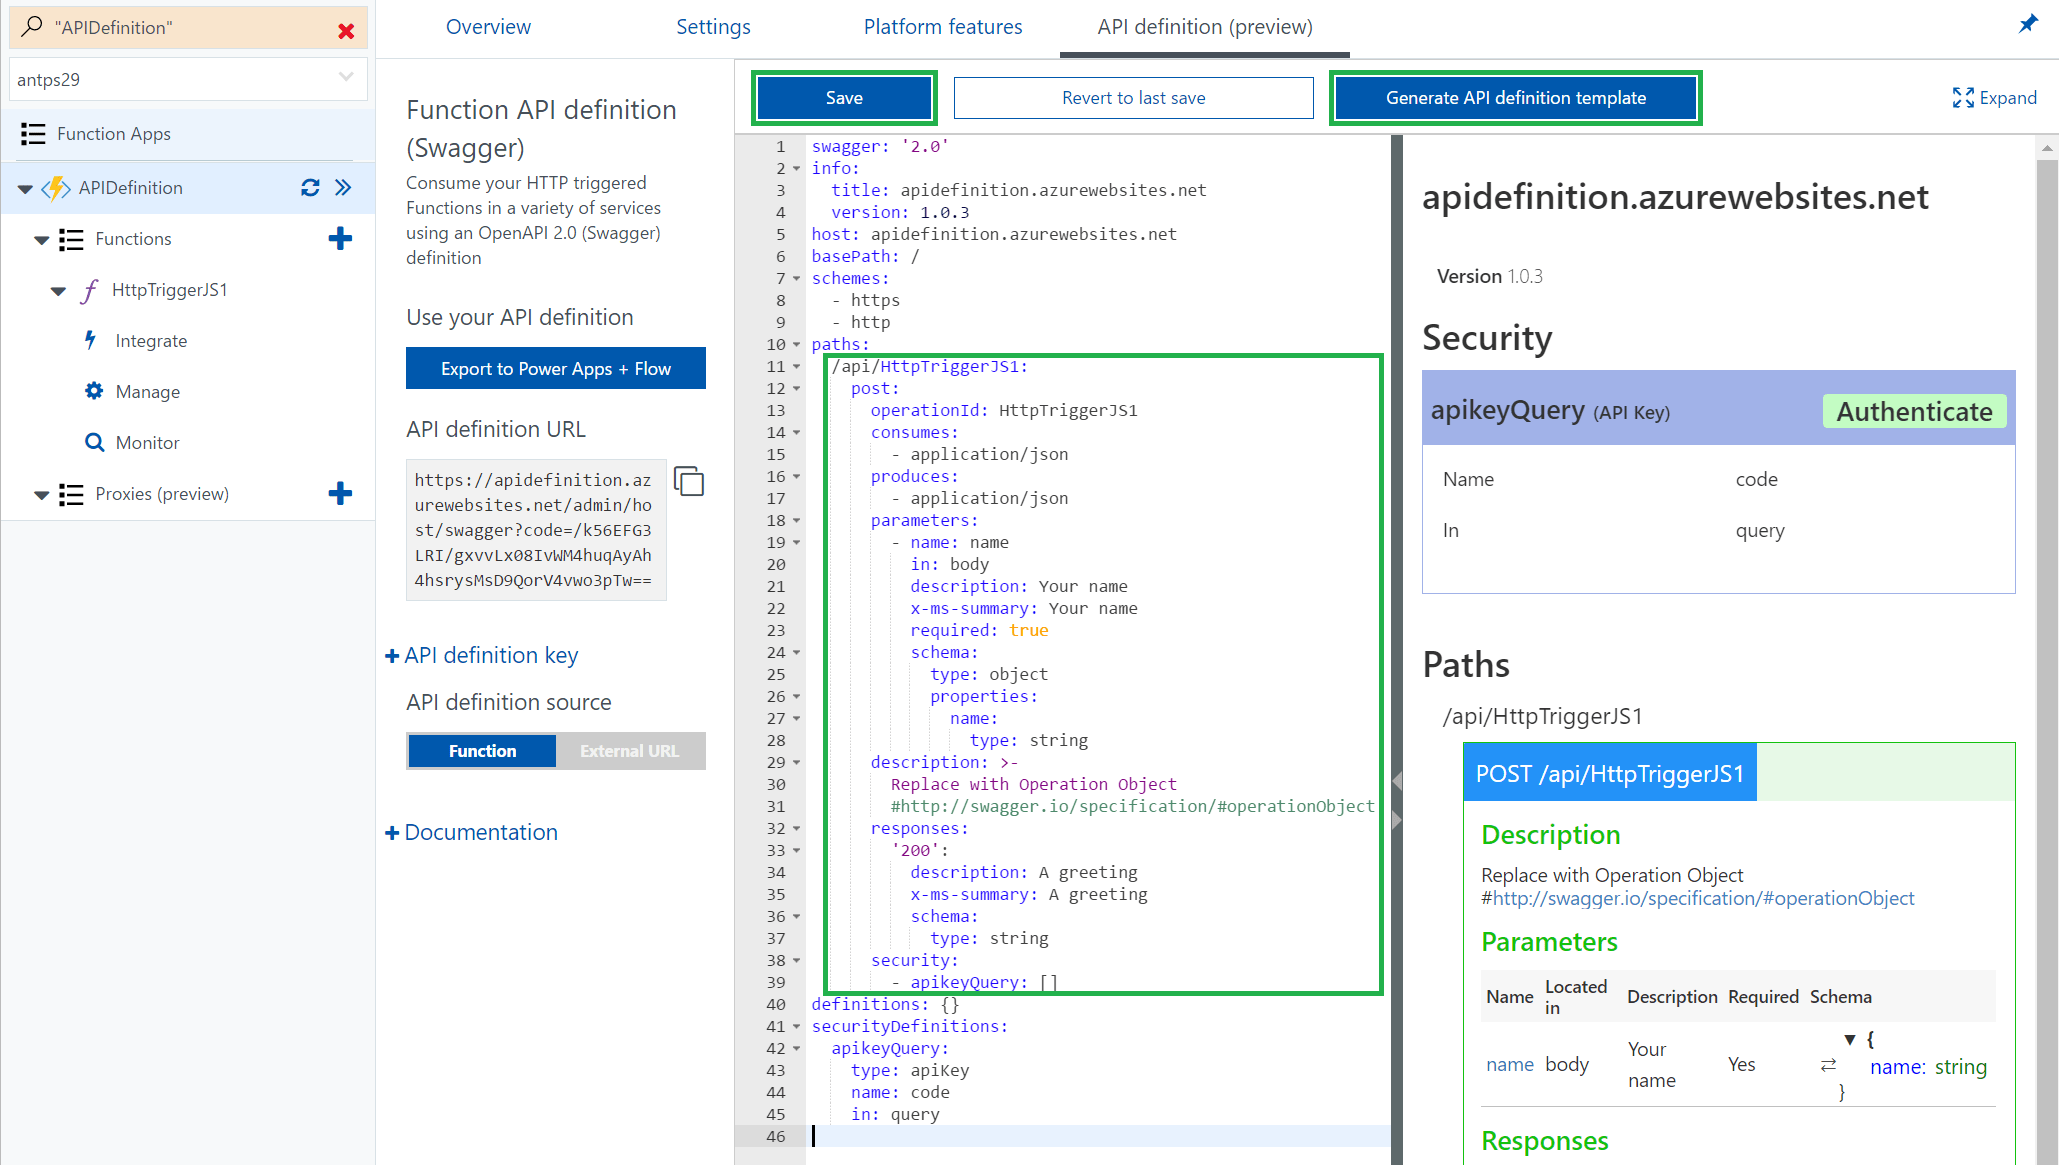Click the Authenticate button for apikeyQuery
This screenshot has height=1165, width=2059.
[x=1913, y=411]
